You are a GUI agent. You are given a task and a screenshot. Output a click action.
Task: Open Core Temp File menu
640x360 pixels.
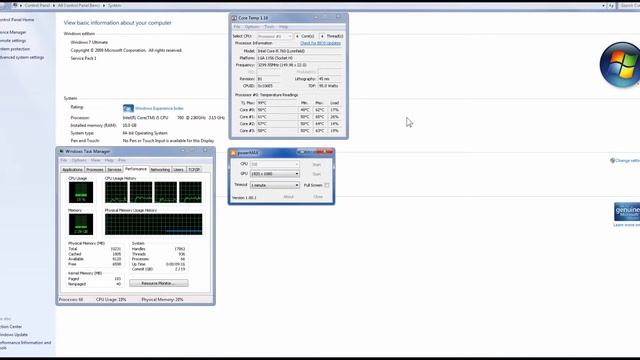pos(237,27)
